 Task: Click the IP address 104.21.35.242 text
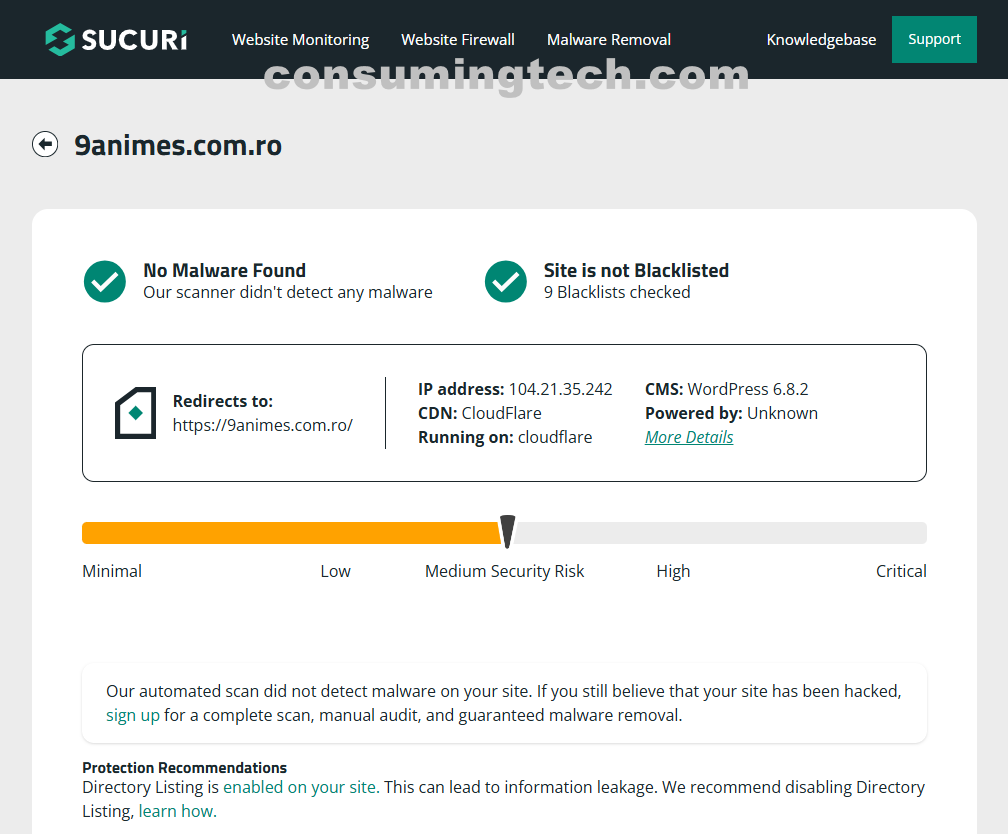click(x=560, y=389)
